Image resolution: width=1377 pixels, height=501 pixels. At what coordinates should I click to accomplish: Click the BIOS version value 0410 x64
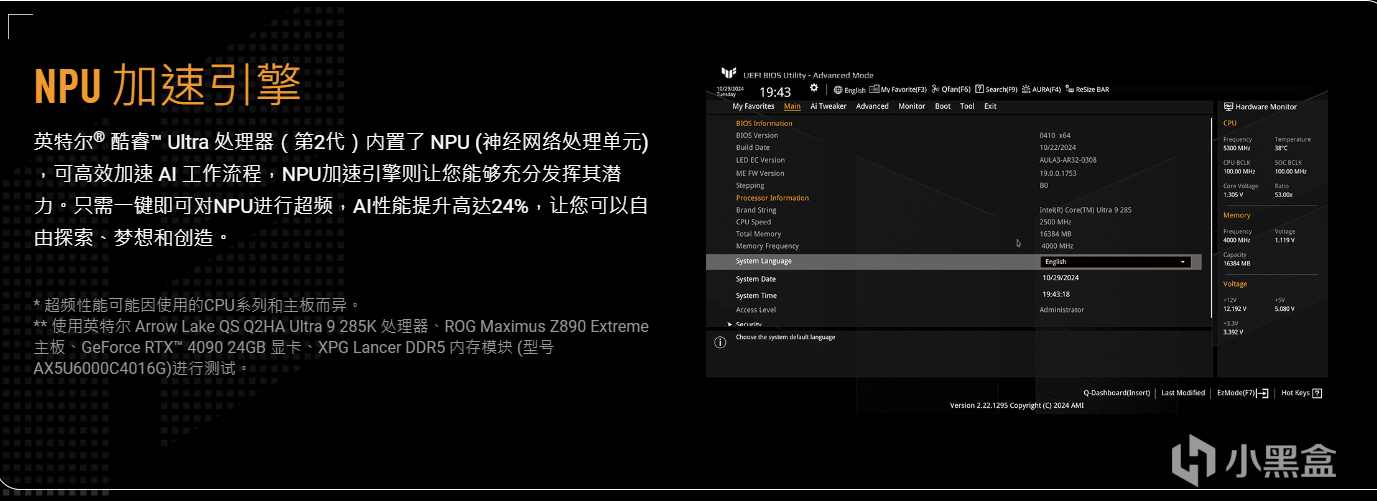[1055, 135]
